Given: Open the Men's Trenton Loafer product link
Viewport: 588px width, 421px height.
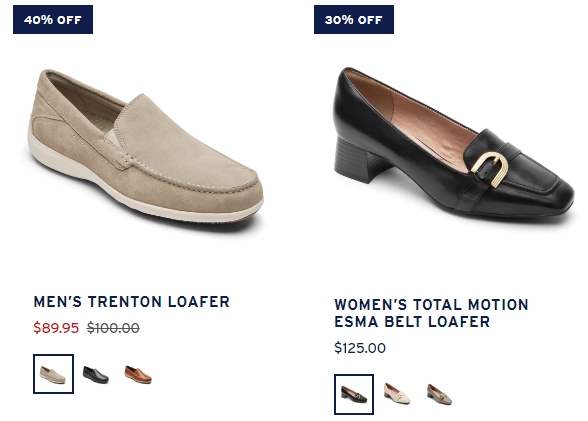Looking at the screenshot, I should click(x=132, y=302).
